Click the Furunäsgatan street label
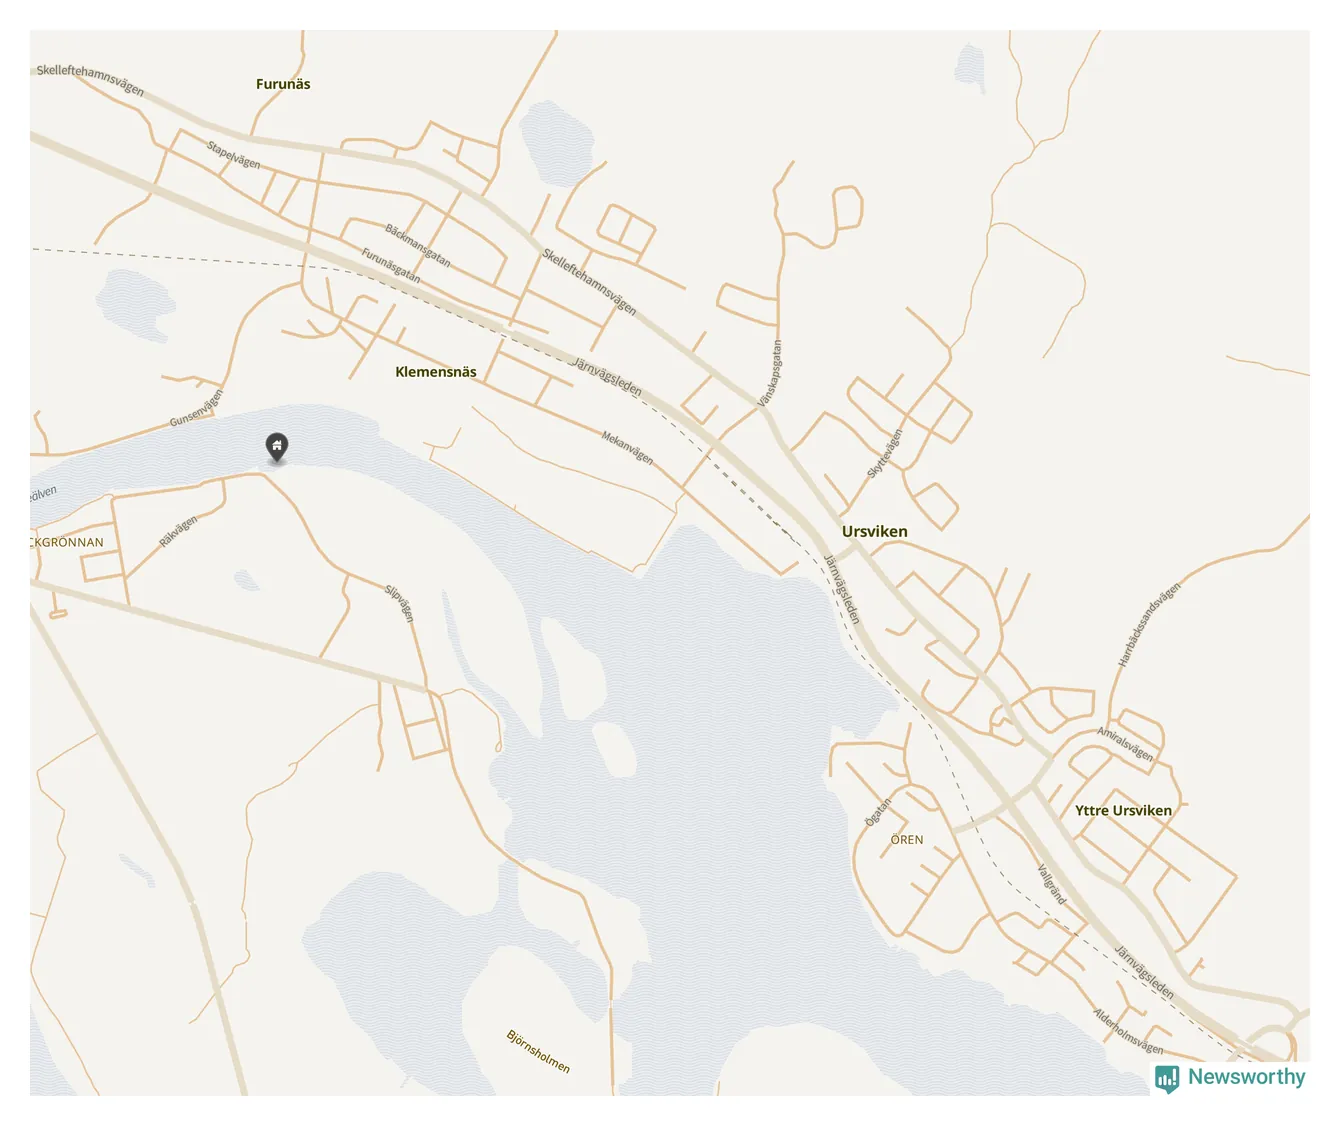 (391, 266)
